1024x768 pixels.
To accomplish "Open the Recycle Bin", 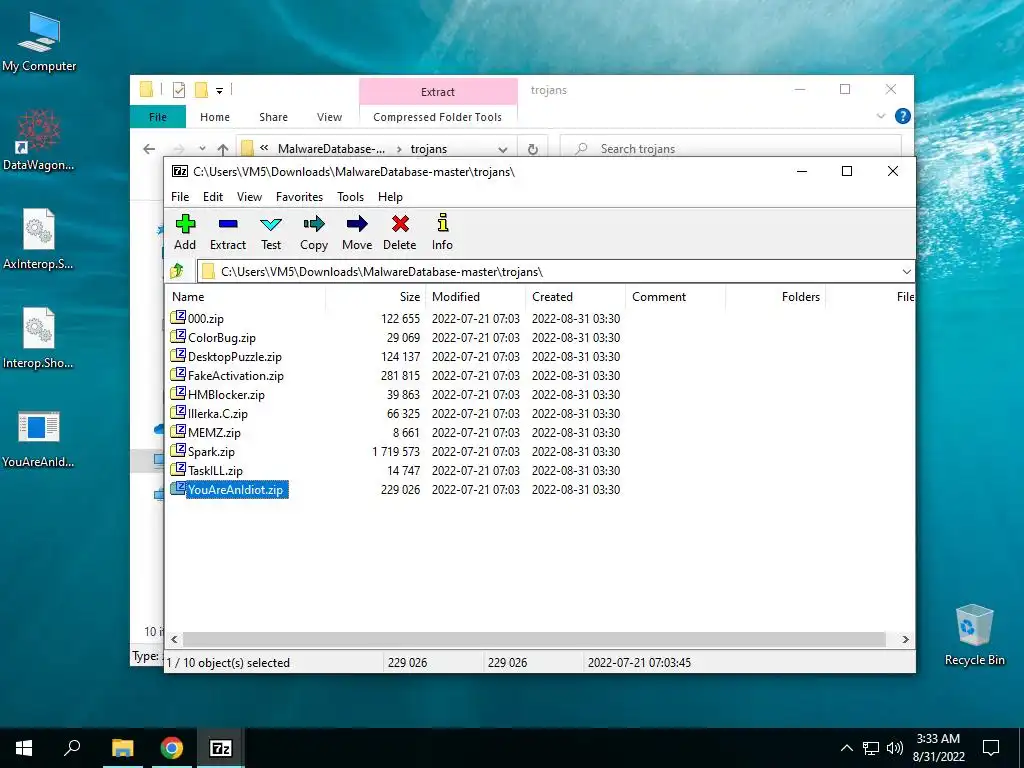I will (974, 635).
